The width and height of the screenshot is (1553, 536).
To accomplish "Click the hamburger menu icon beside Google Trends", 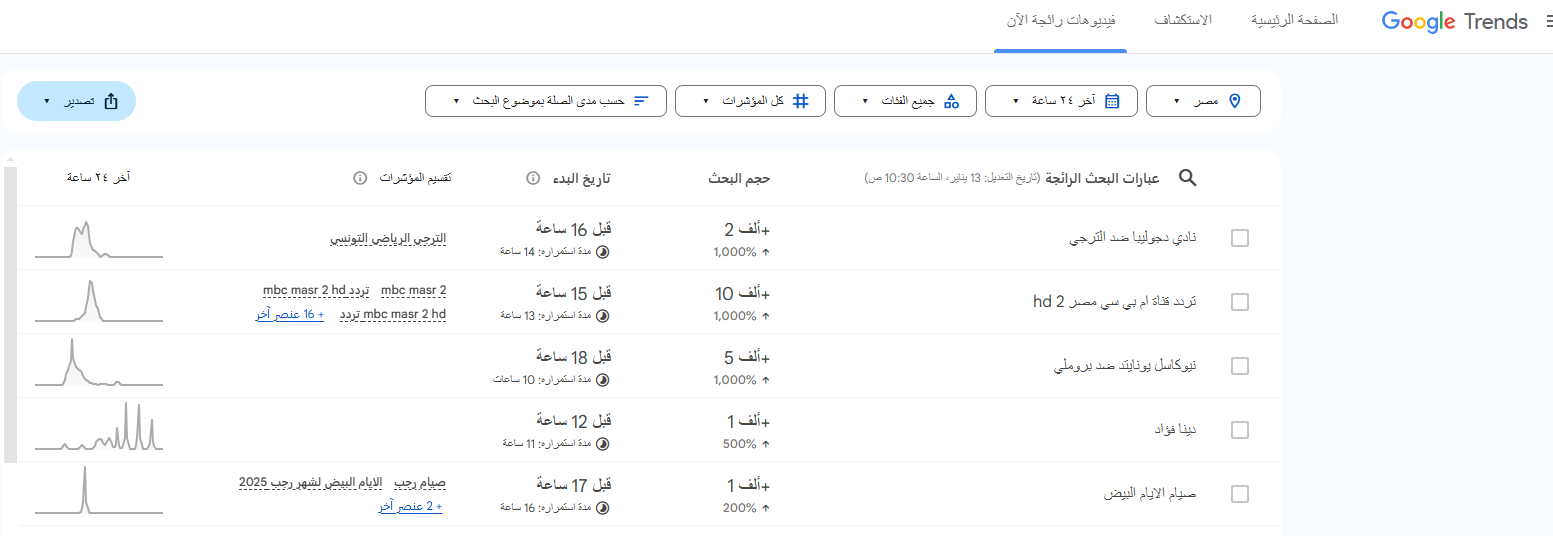I will 1545,22.
